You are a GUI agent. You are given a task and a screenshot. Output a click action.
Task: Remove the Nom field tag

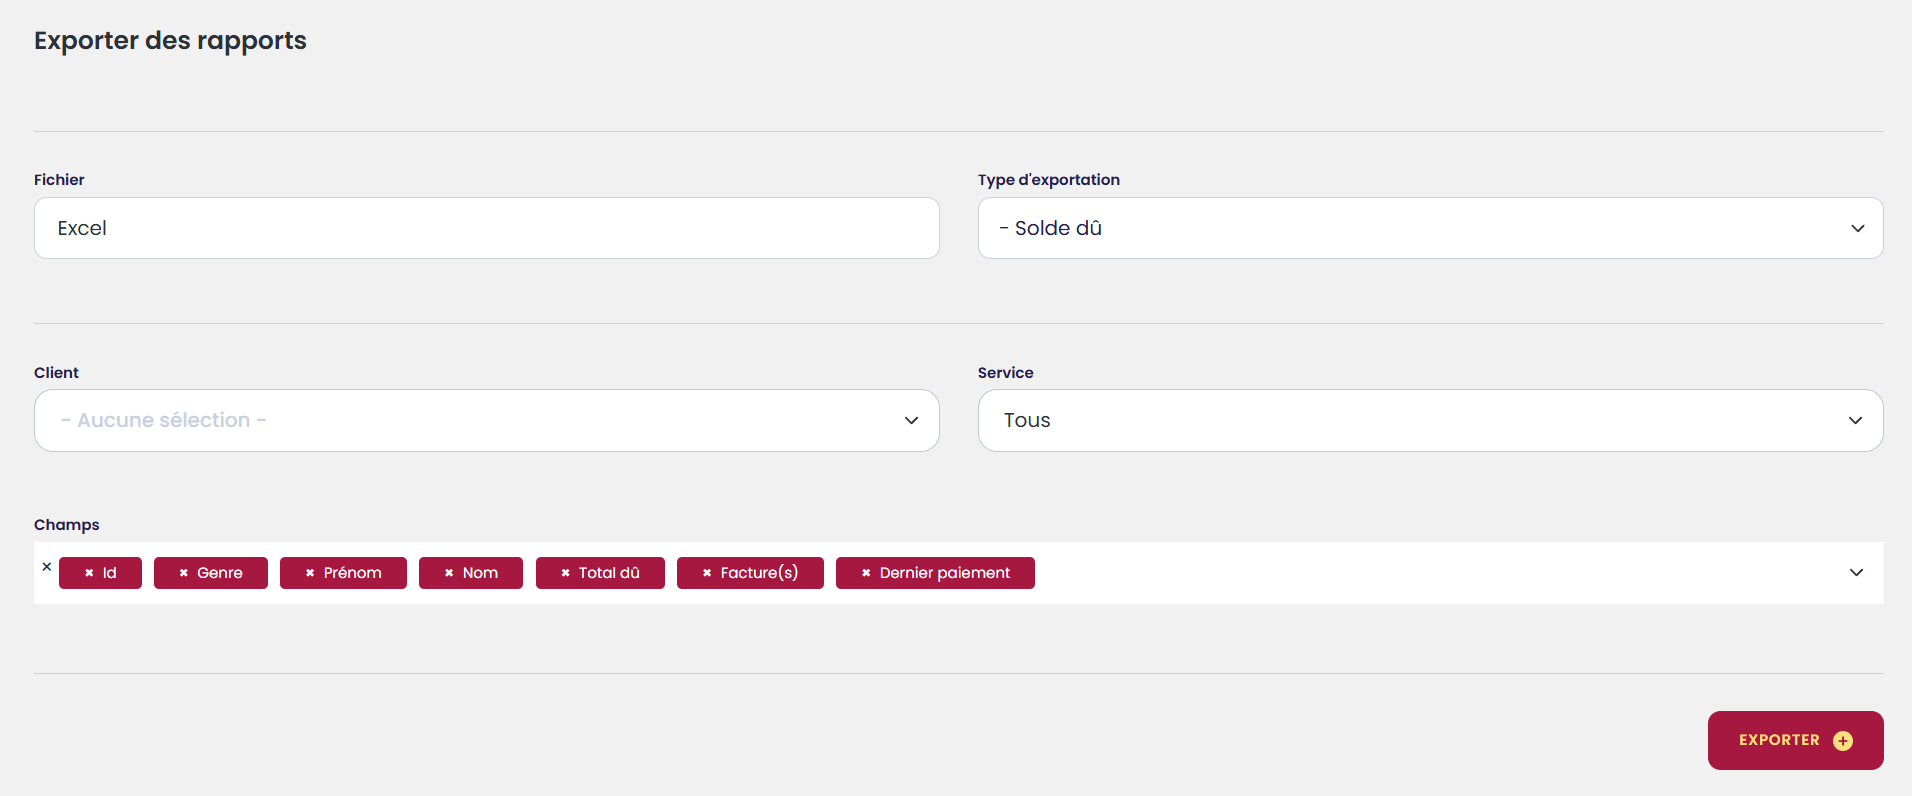(449, 573)
